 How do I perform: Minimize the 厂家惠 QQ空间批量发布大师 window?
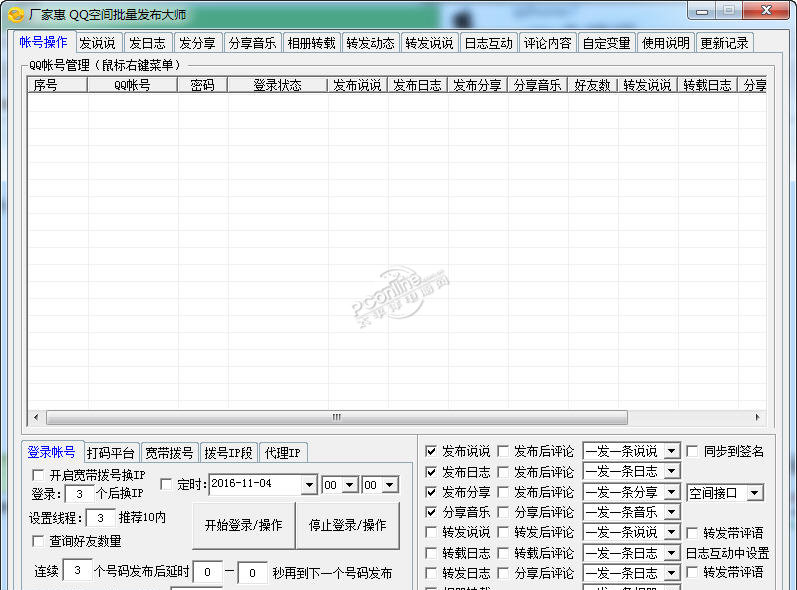(x=702, y=11)
